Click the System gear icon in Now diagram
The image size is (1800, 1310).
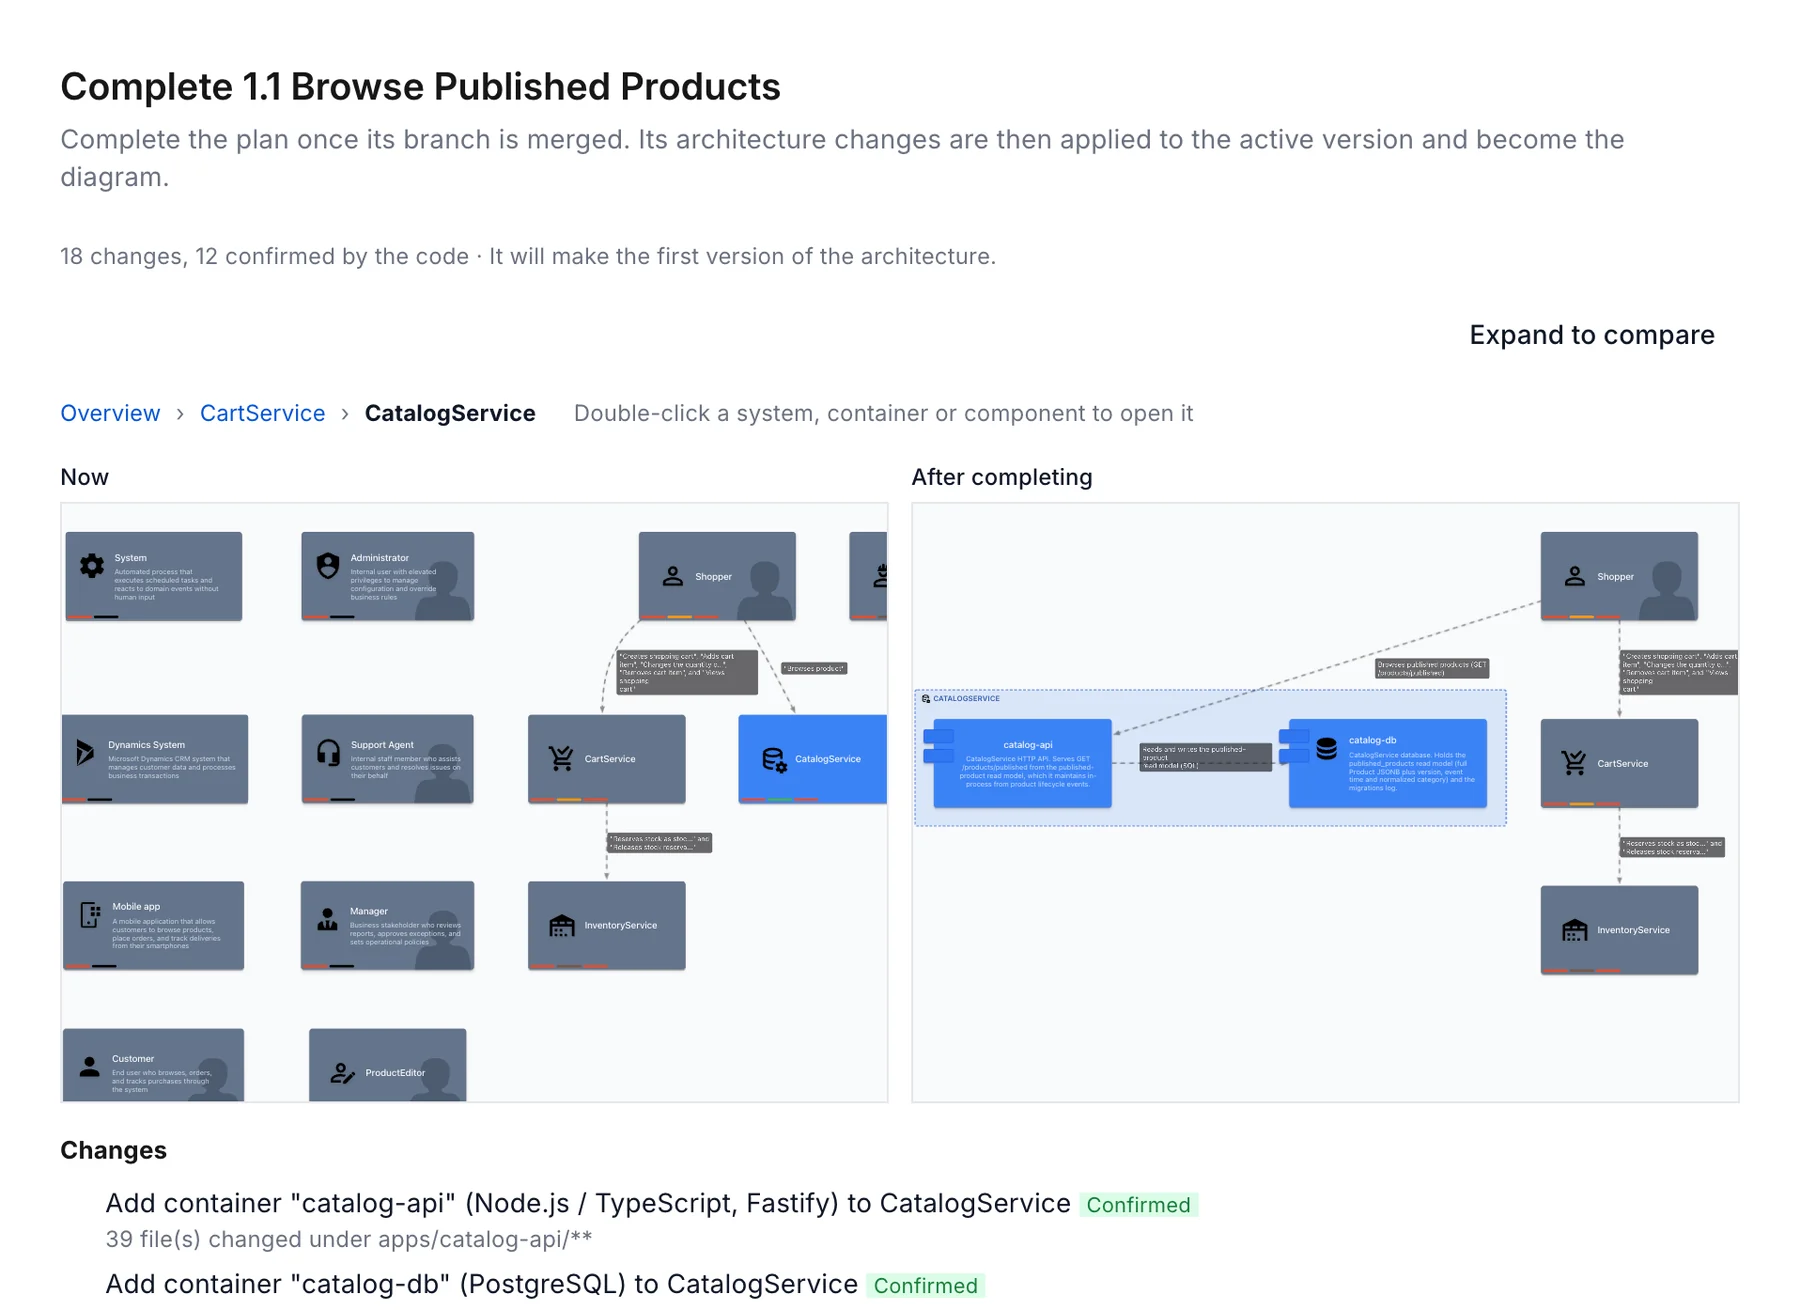[x=92, y=566]
